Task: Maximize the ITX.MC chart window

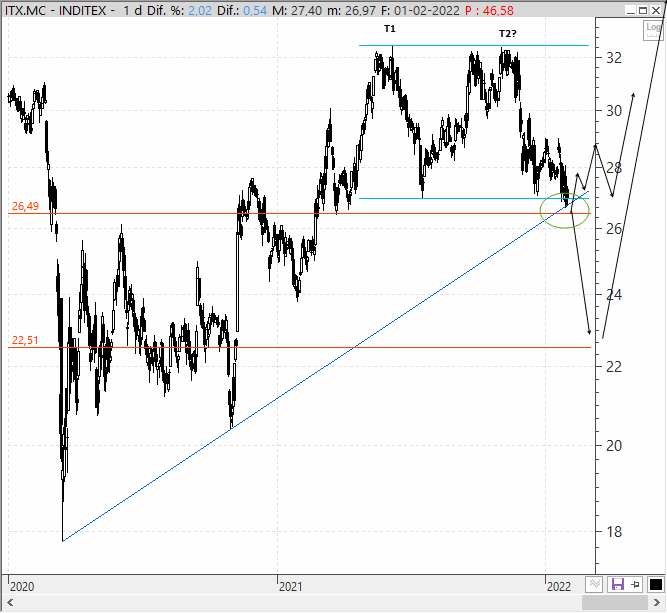Action: coord(643,10)
